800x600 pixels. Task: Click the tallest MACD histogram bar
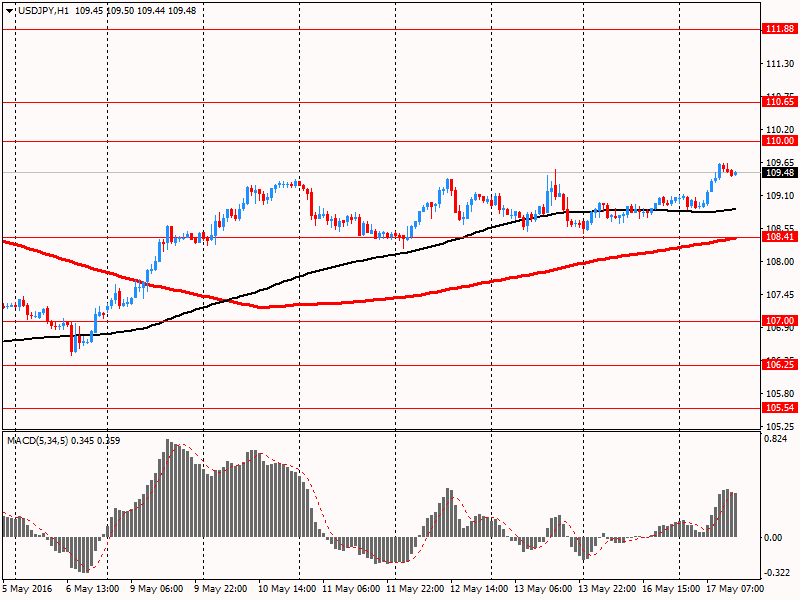pos(168,488)
